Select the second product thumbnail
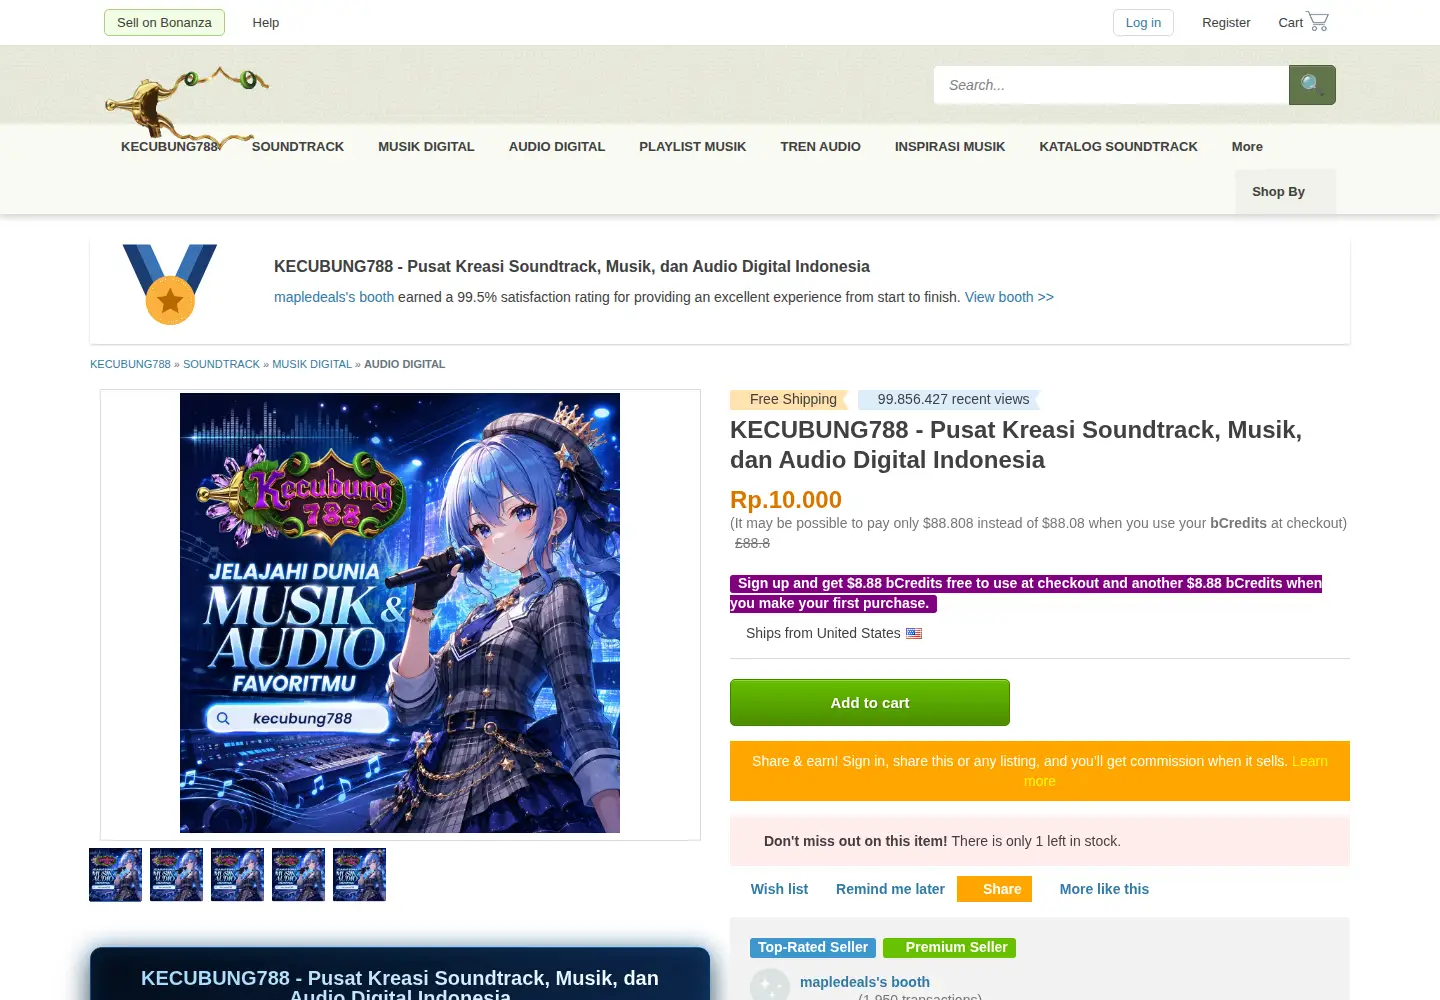 pyautogui.click(x=176, y=875)
